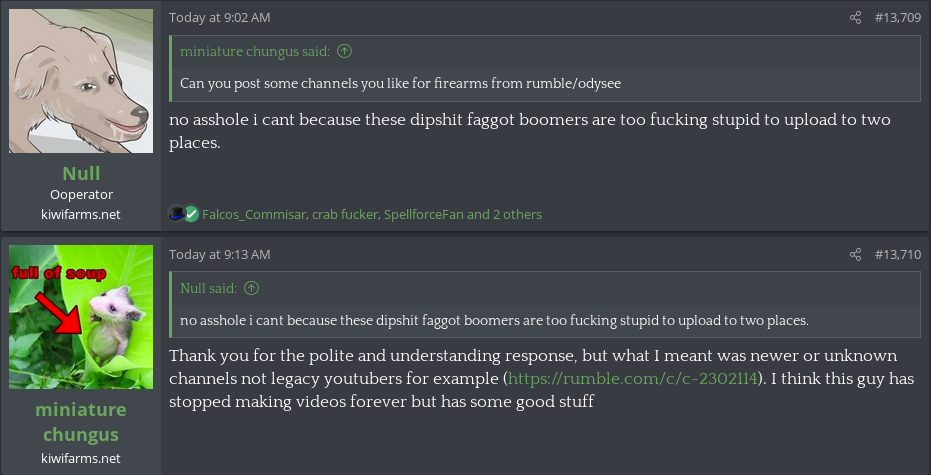
Task: Click the 'Today at 9:02 AM' timestamp
Action: [220, 18]
